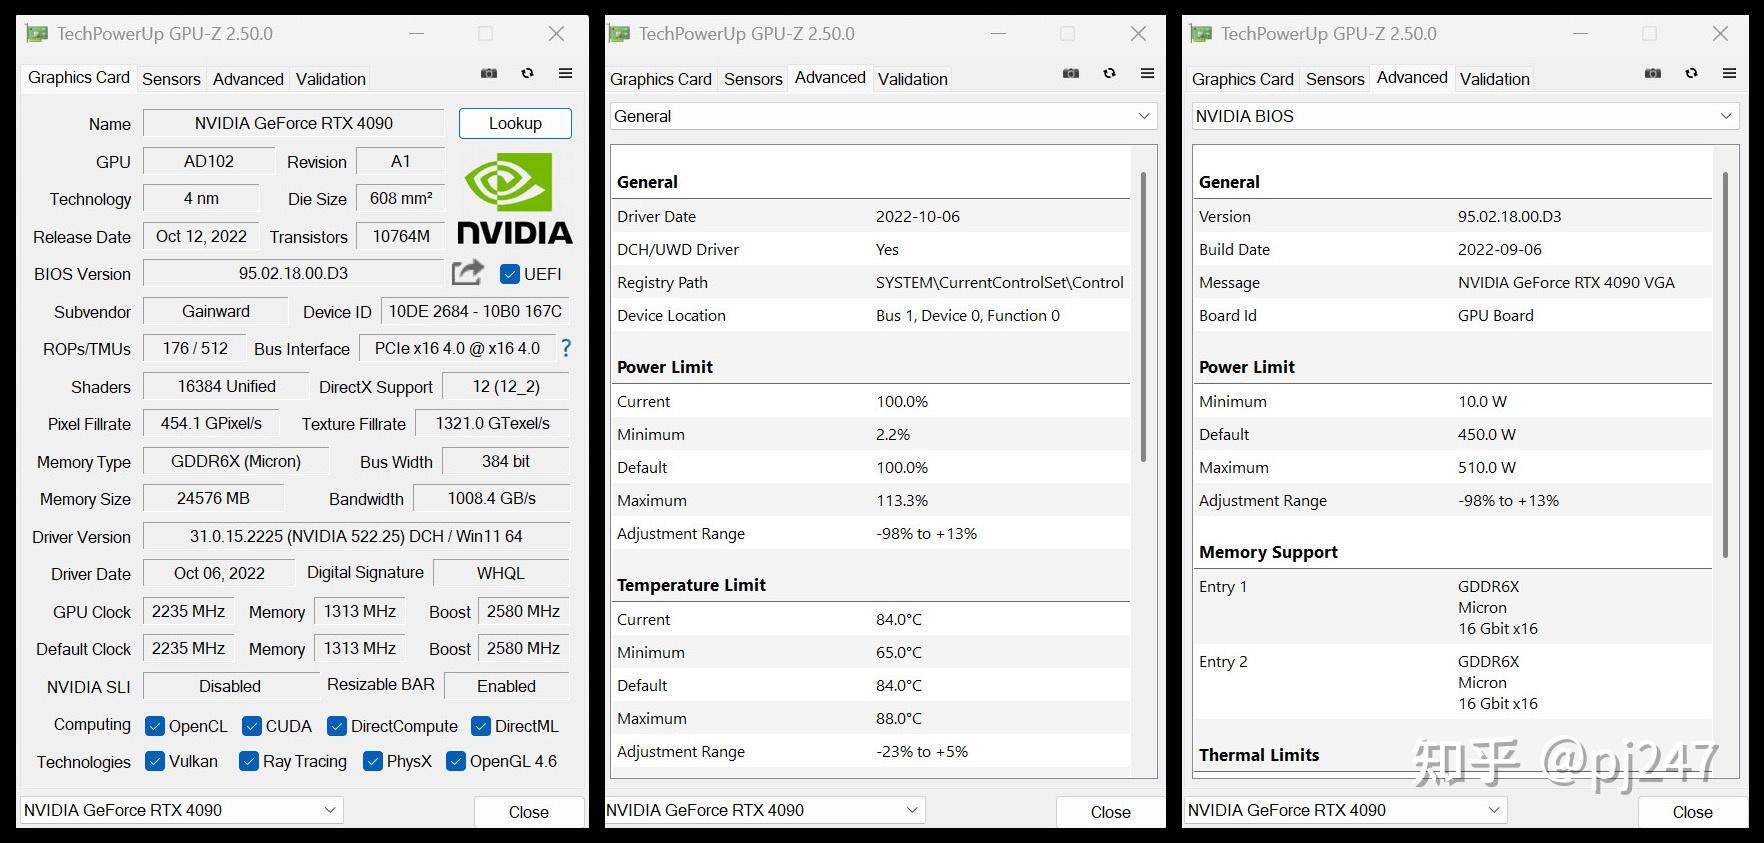This screenshot has width=1764, height=843.
Task: Toggle the Vulkan checkbox
Action: click(155, 761)
